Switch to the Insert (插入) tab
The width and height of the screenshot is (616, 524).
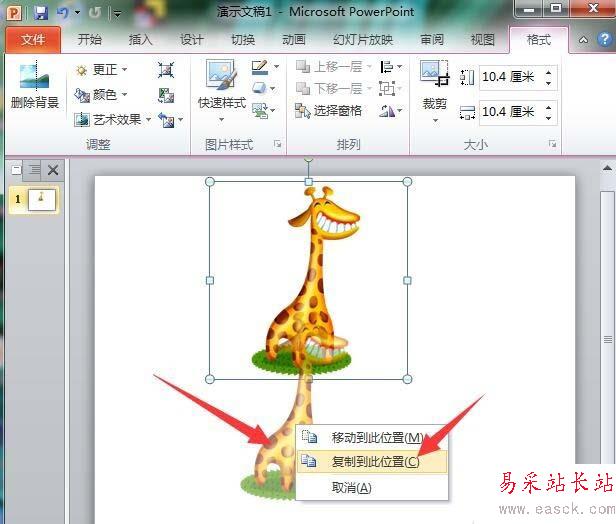point(141,40)
